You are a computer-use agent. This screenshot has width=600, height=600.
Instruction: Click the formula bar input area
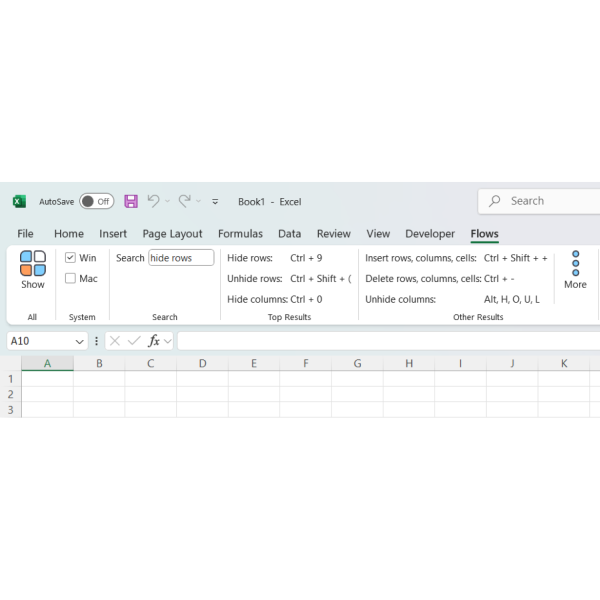pos(388,341)
